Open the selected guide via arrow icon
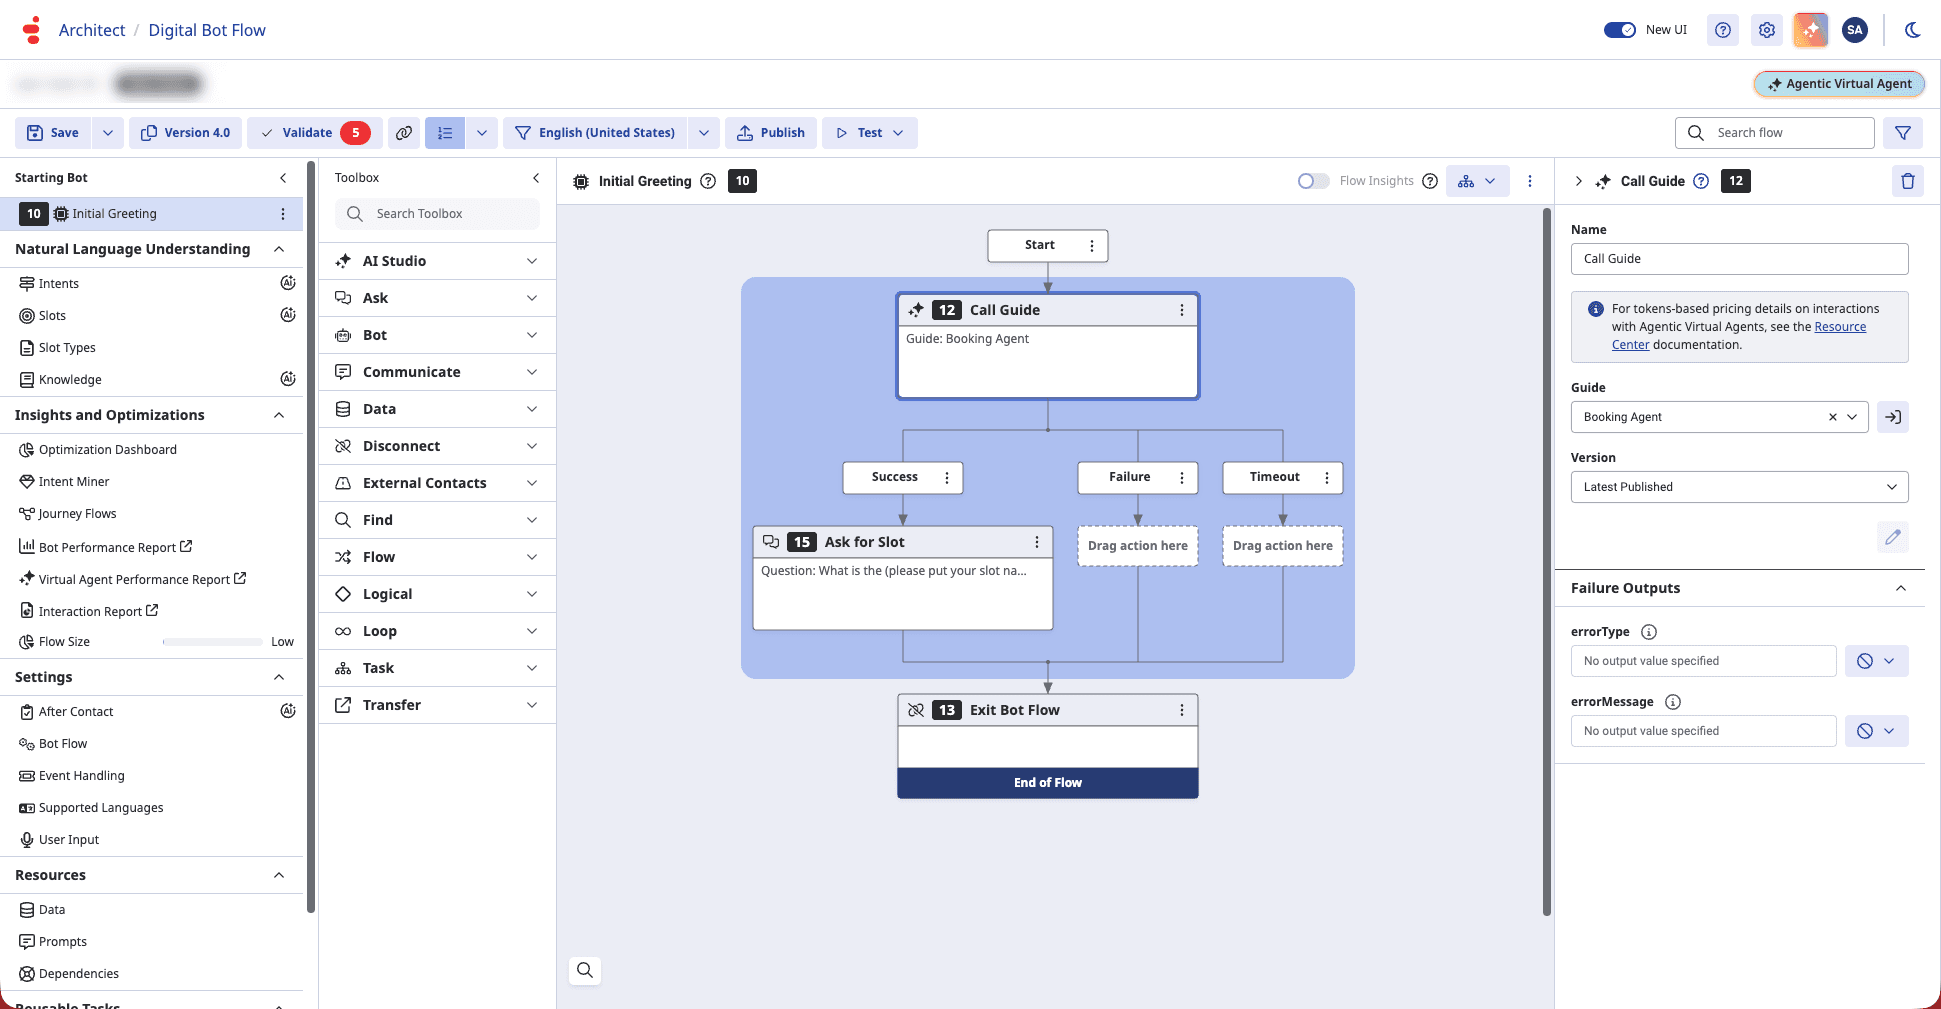Viewport: 1941px width, 1009px height. [x=1893, y=417]
